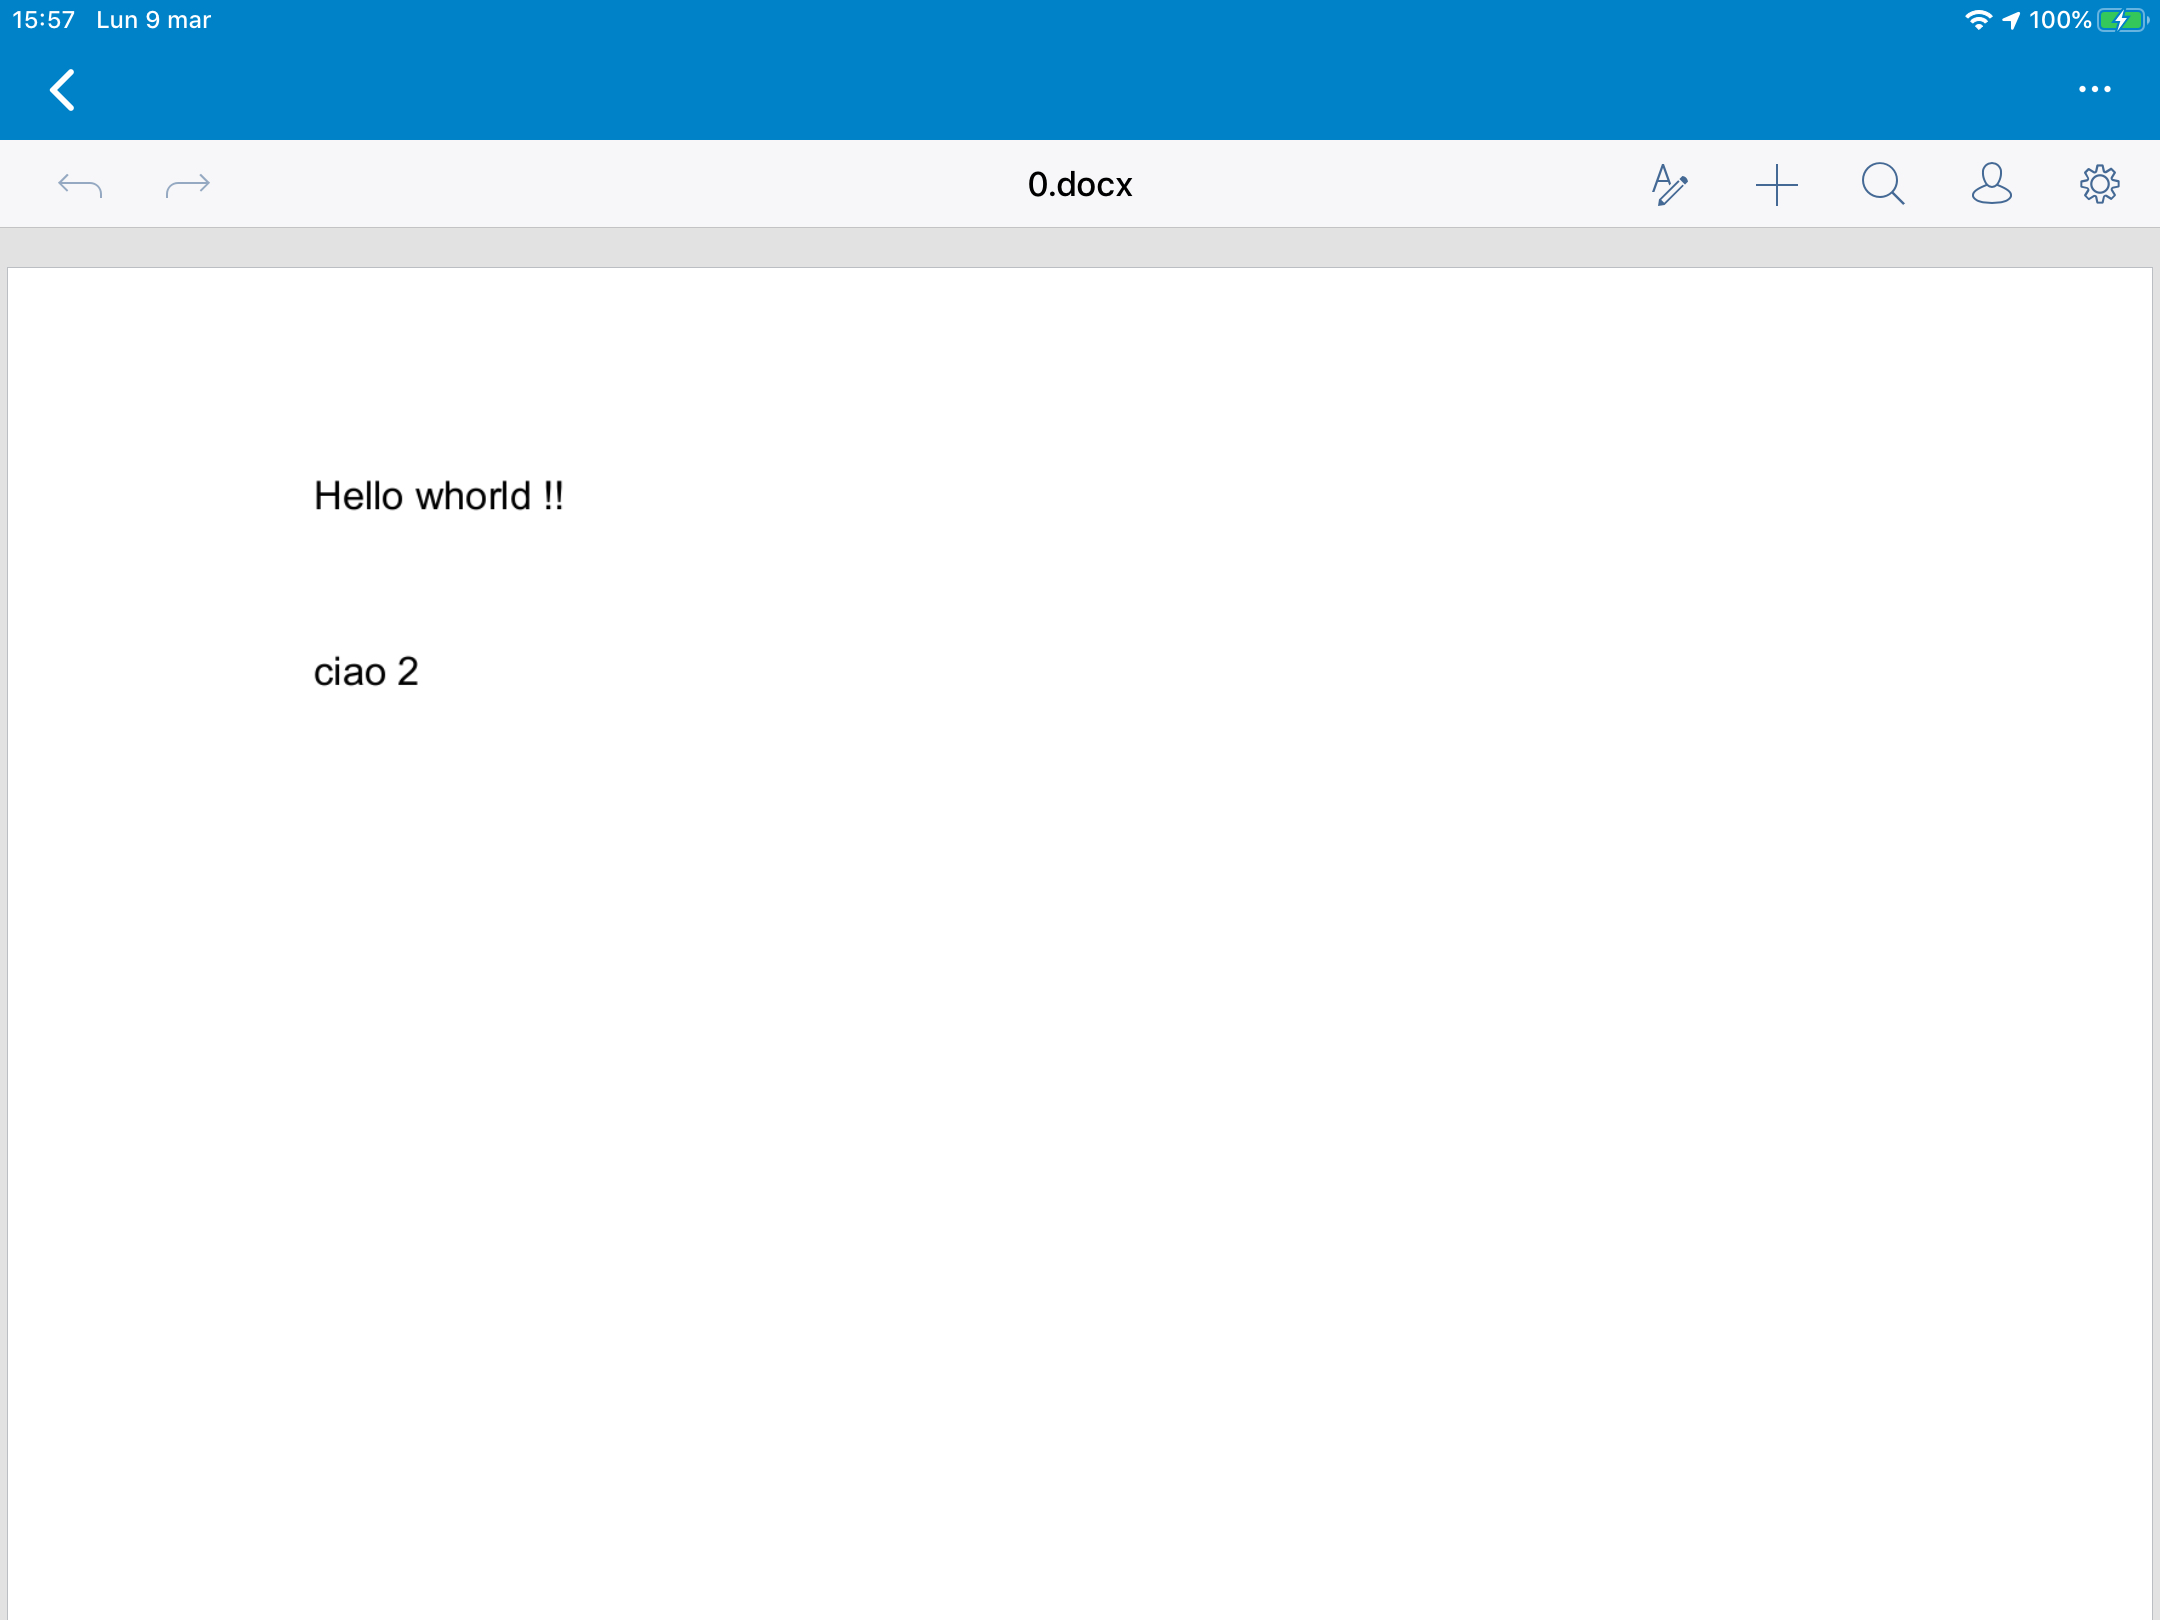
Task: Tap the plus insert icon
Action: click(x=1777, y=185)
